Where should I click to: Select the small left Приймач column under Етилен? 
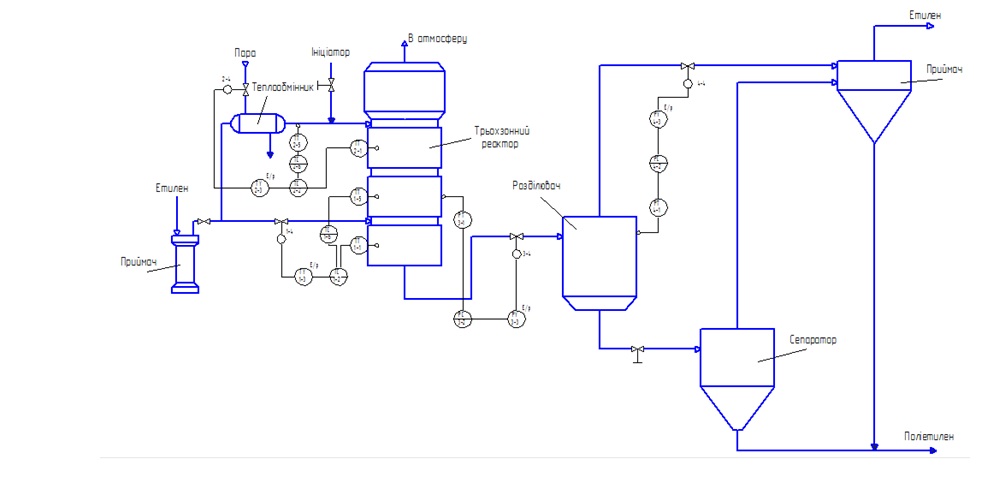(x=185, y=263)
